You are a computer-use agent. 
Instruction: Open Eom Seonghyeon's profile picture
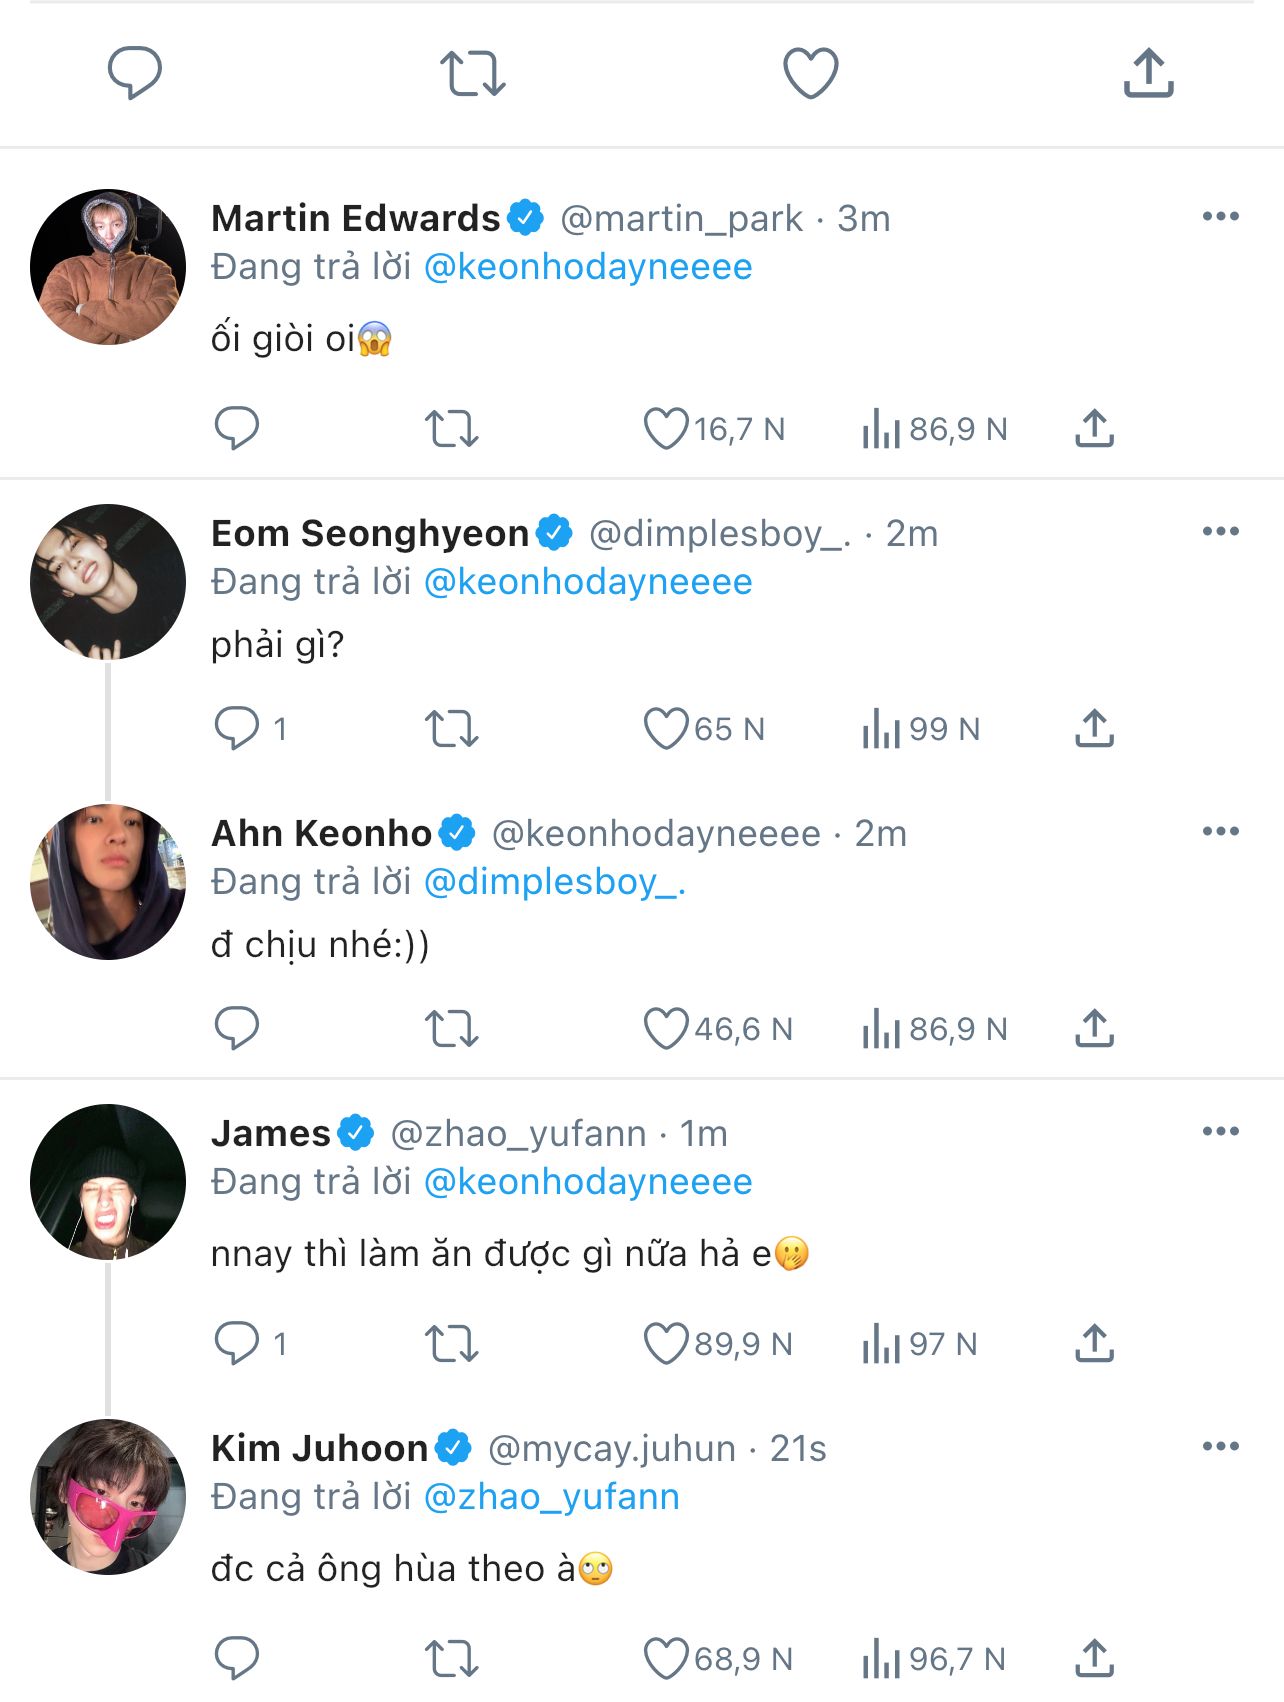point(108,582)
